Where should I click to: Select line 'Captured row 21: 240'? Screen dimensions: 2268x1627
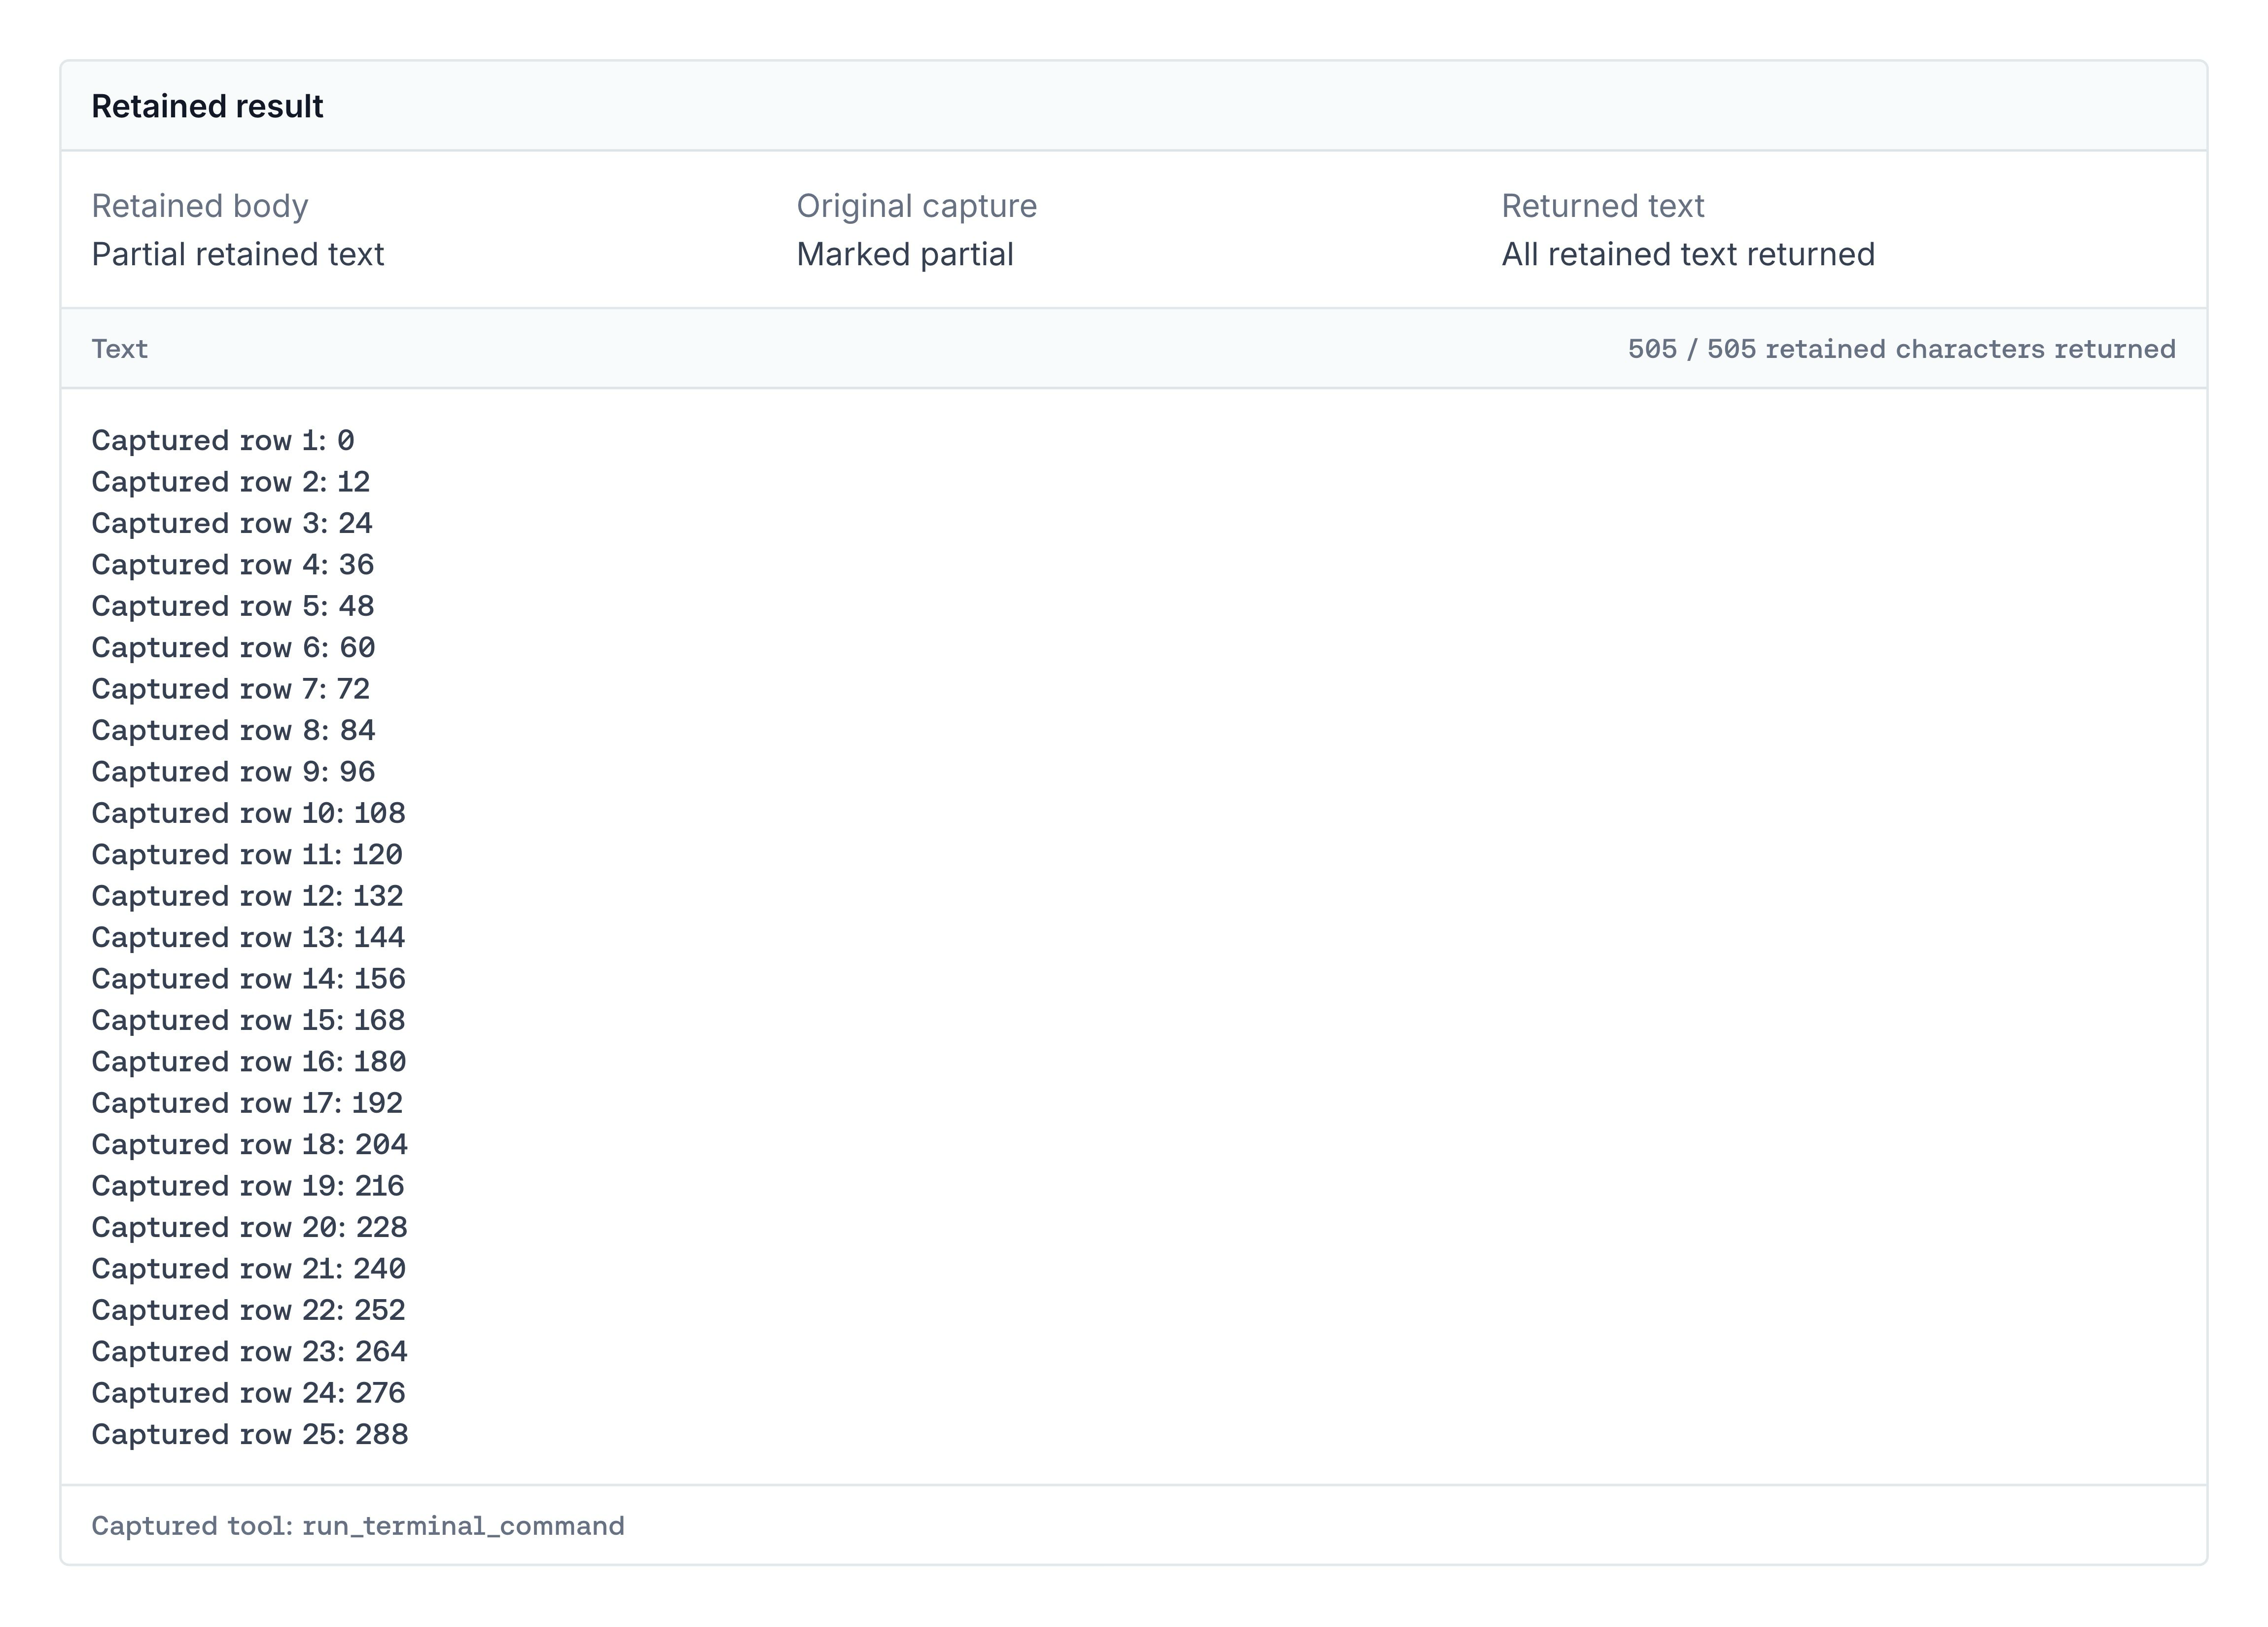point(249,1269)
